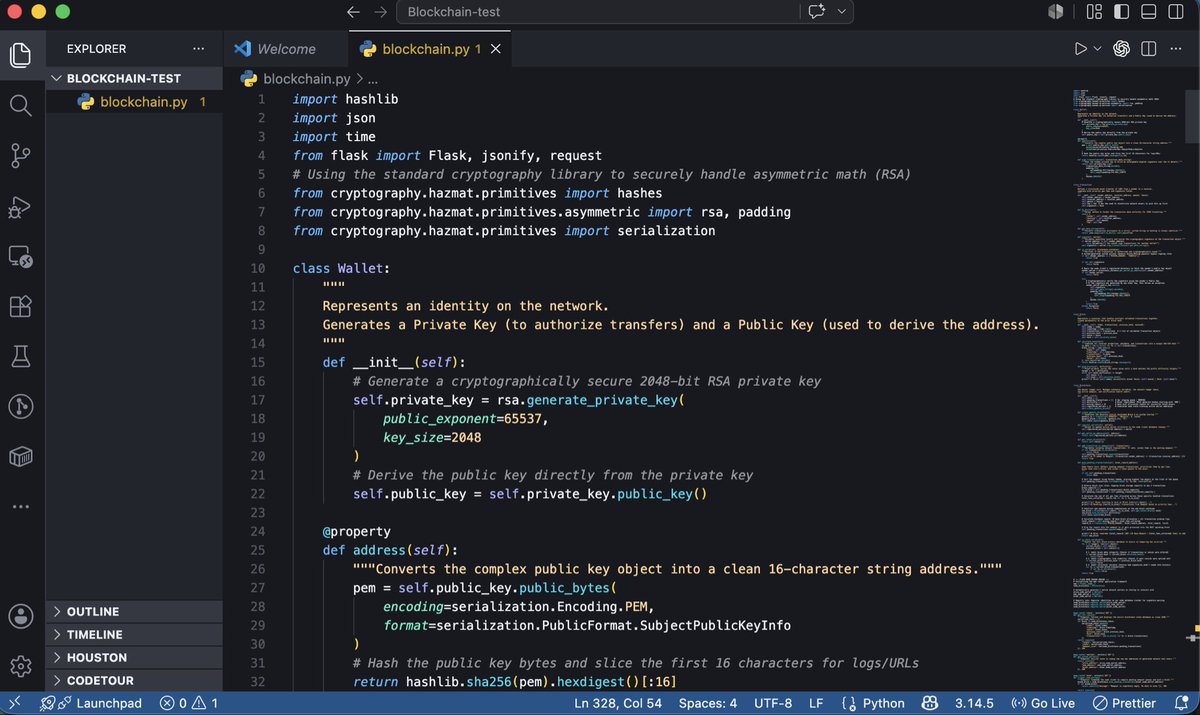Open the run options dropdown arrow
Image resolution: width=1200 pixels, height=715 pixels.
pyautogui.click(x=1097, y=48)
